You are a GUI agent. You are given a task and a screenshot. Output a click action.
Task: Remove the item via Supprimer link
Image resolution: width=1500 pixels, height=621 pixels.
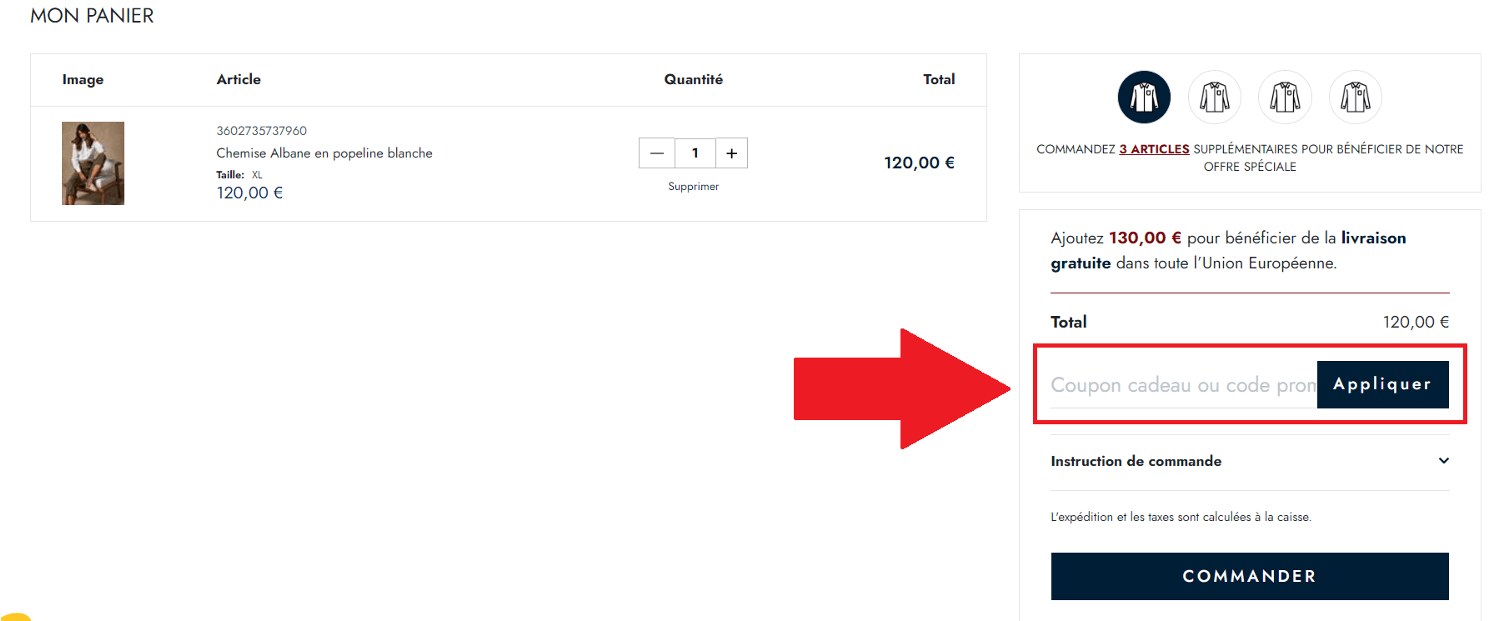coord(693,186)
